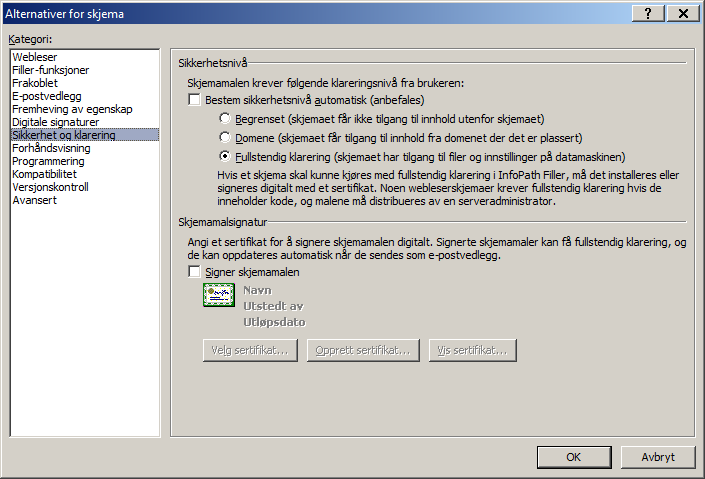Cancel the dialog with Avbryt
Image resolution: width=705 pixels, height=479 pixels.
[658, 457]
